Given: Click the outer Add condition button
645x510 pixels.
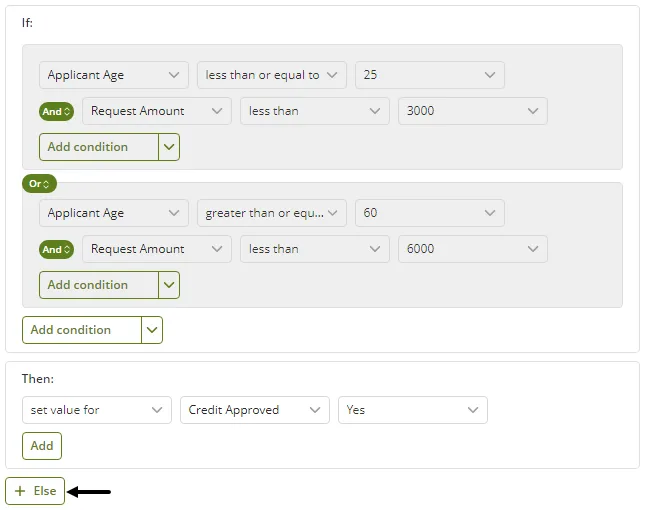Looking at the screenshot, I should tap(82, 330).
